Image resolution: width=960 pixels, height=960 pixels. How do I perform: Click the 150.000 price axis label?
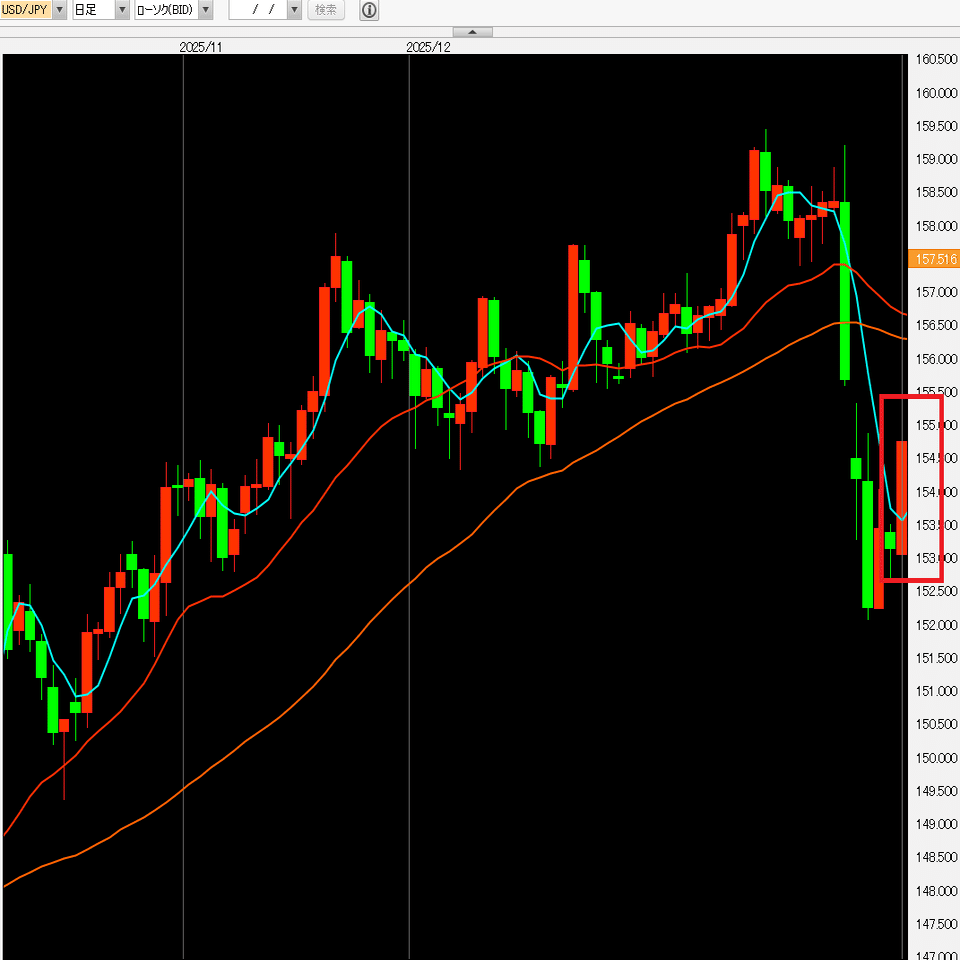[x=936, y=758]
